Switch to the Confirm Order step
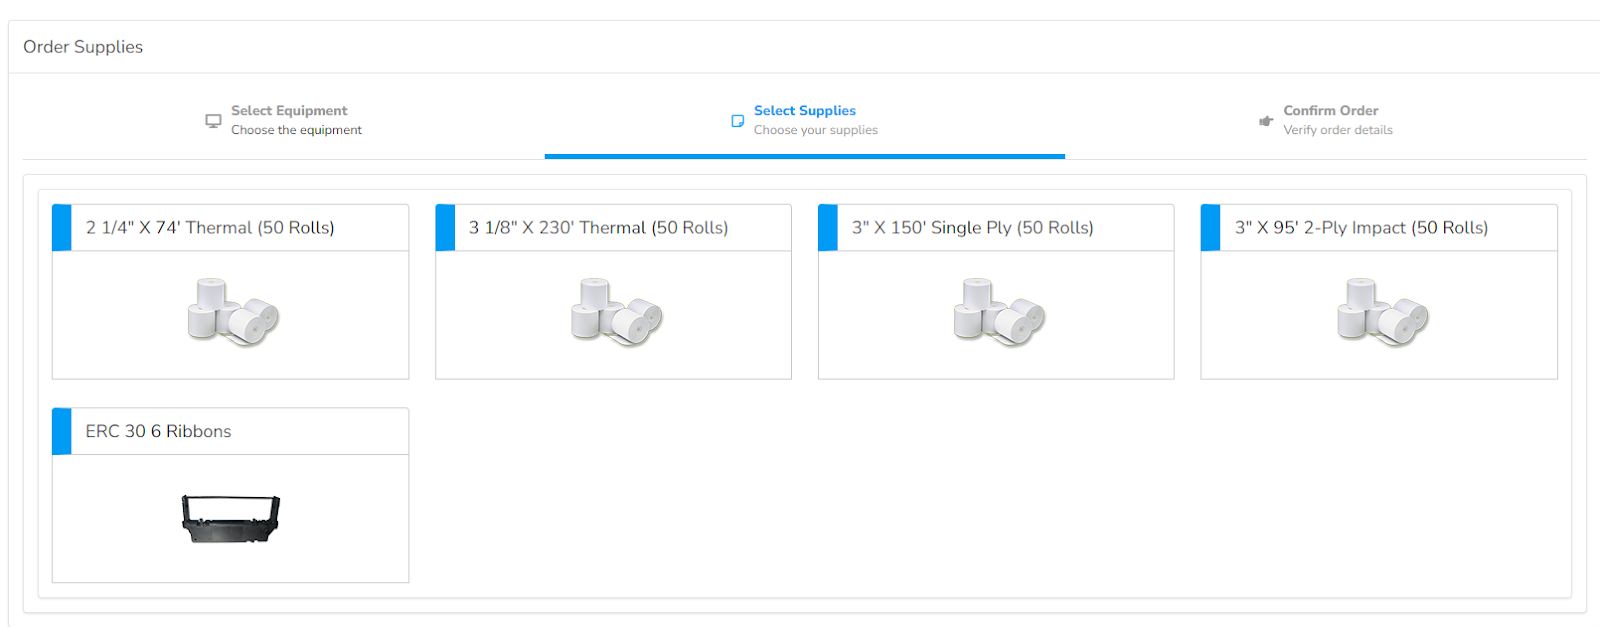 pos(1330,111)
